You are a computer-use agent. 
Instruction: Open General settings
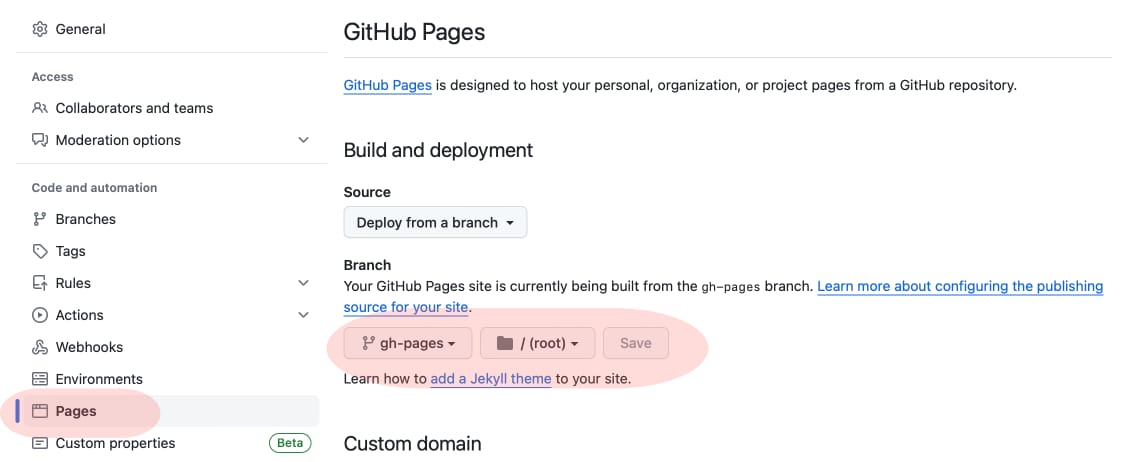coord(81,30)
